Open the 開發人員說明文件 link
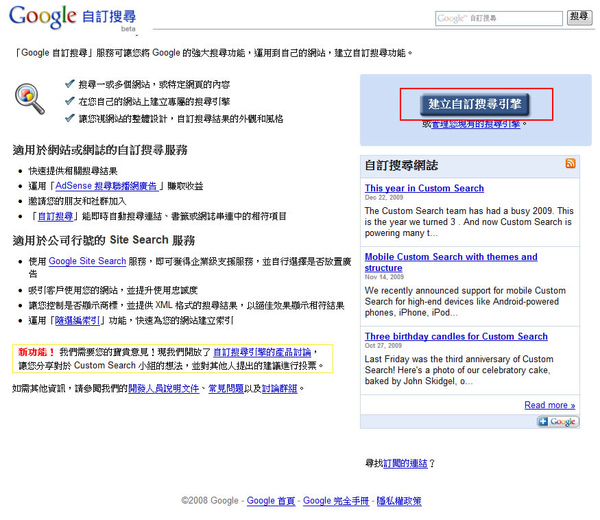The height and width of the screenshot is (520, 600). pyautogui.click(x=163, y=389)
